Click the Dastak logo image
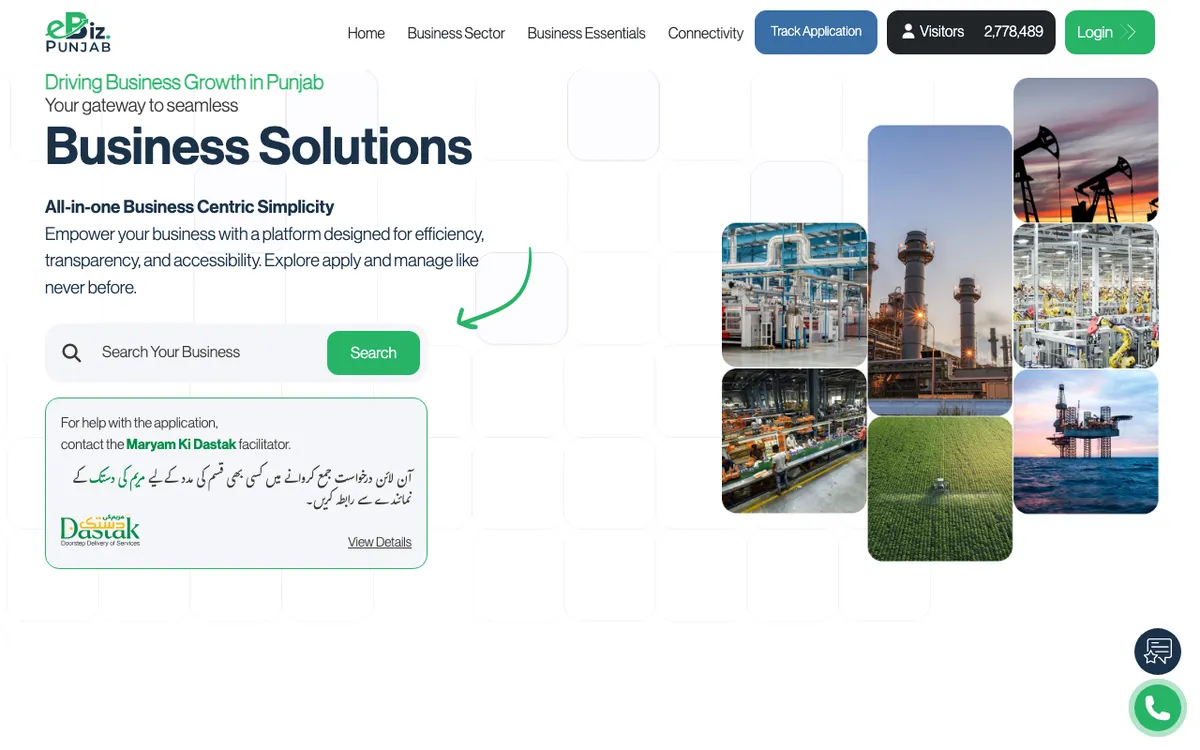Viewport: 1200px width, 750px height. pyautogui.click(x=100, y=530)
